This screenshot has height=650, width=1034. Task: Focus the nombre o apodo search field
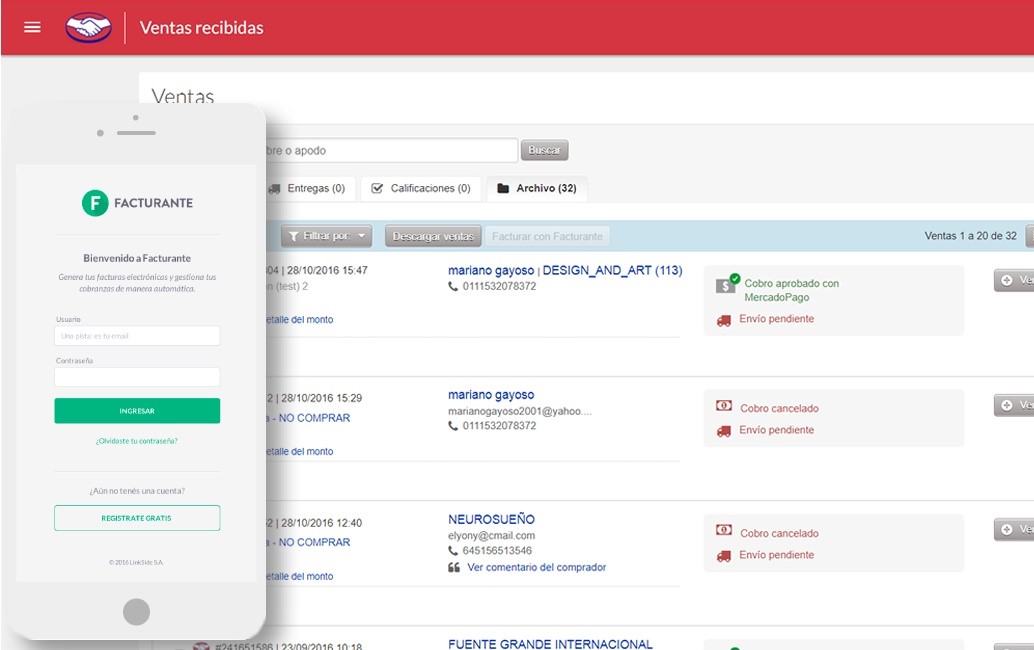(392, 150)
